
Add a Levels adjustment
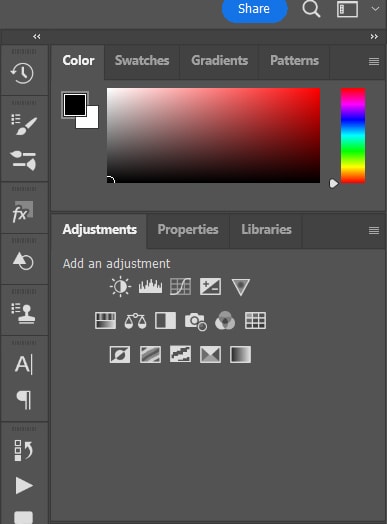(x=150, y=286)
